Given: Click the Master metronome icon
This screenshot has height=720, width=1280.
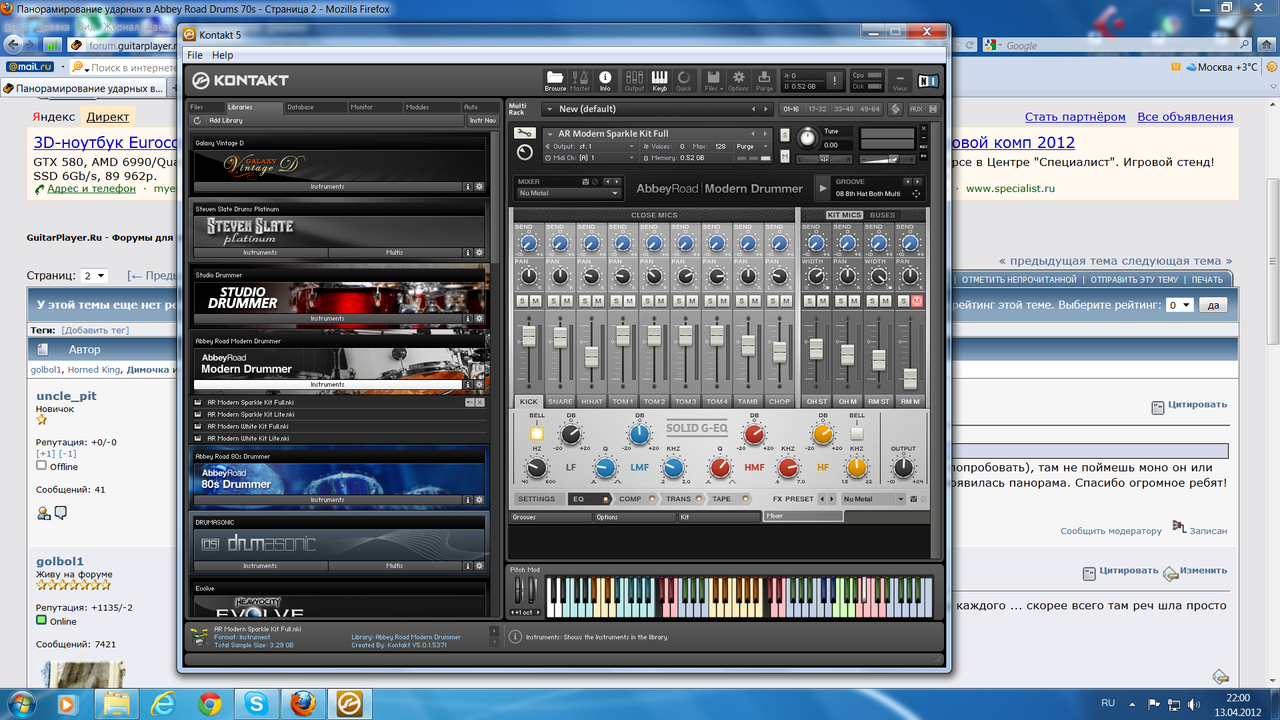Looking at the screenshot, I should (580, 80).
